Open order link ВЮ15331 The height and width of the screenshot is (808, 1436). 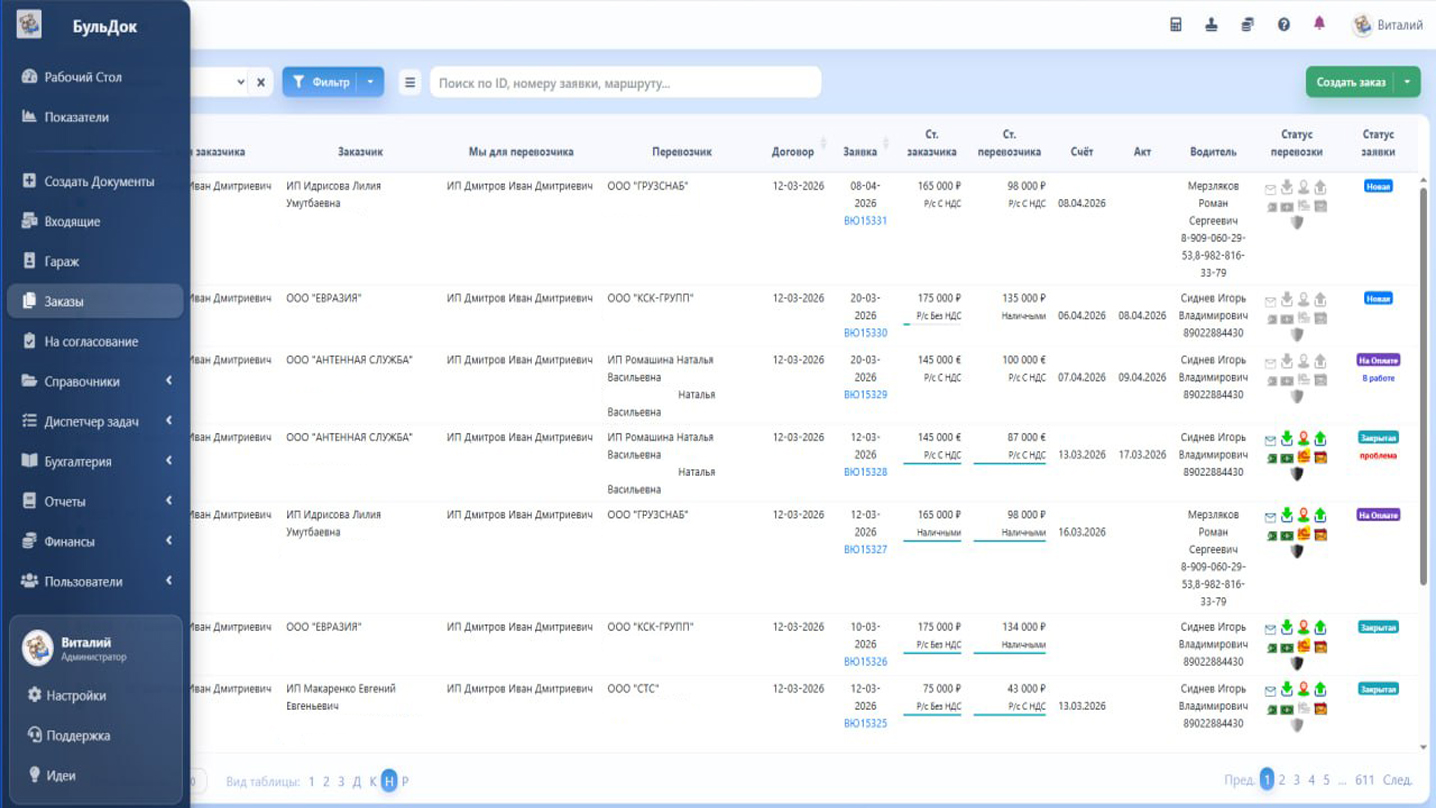(865, 221)
